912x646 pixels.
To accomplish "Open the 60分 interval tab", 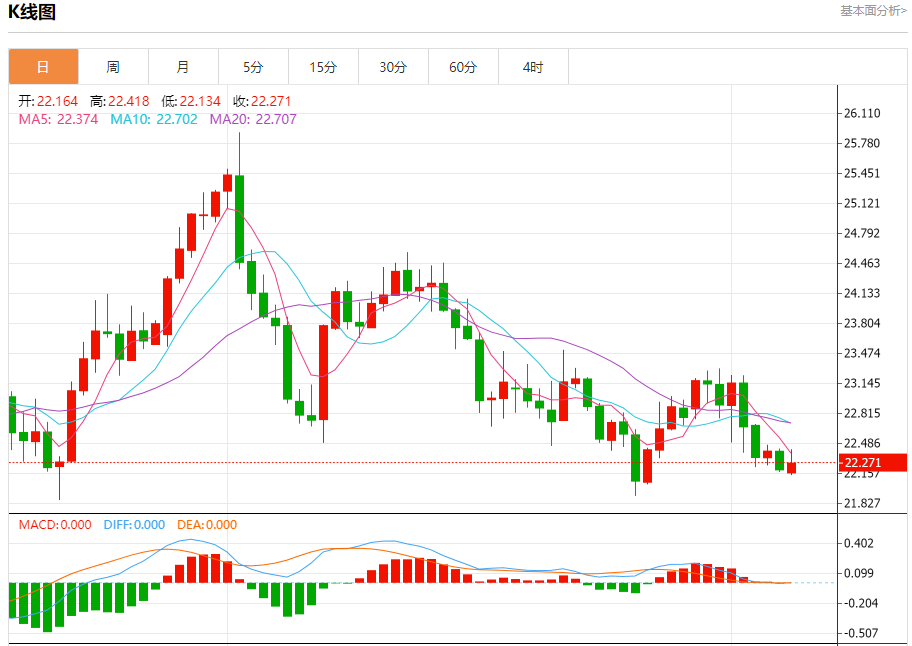I will pos(464,67).
